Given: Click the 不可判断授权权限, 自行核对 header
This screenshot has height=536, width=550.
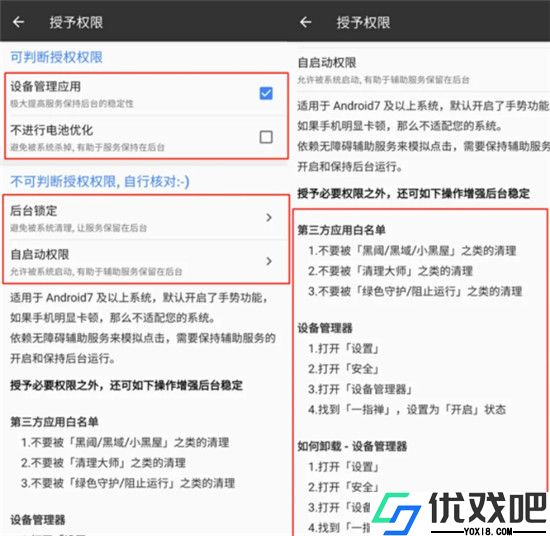Looking at the screenshot, I should click(x=100, y=181).
